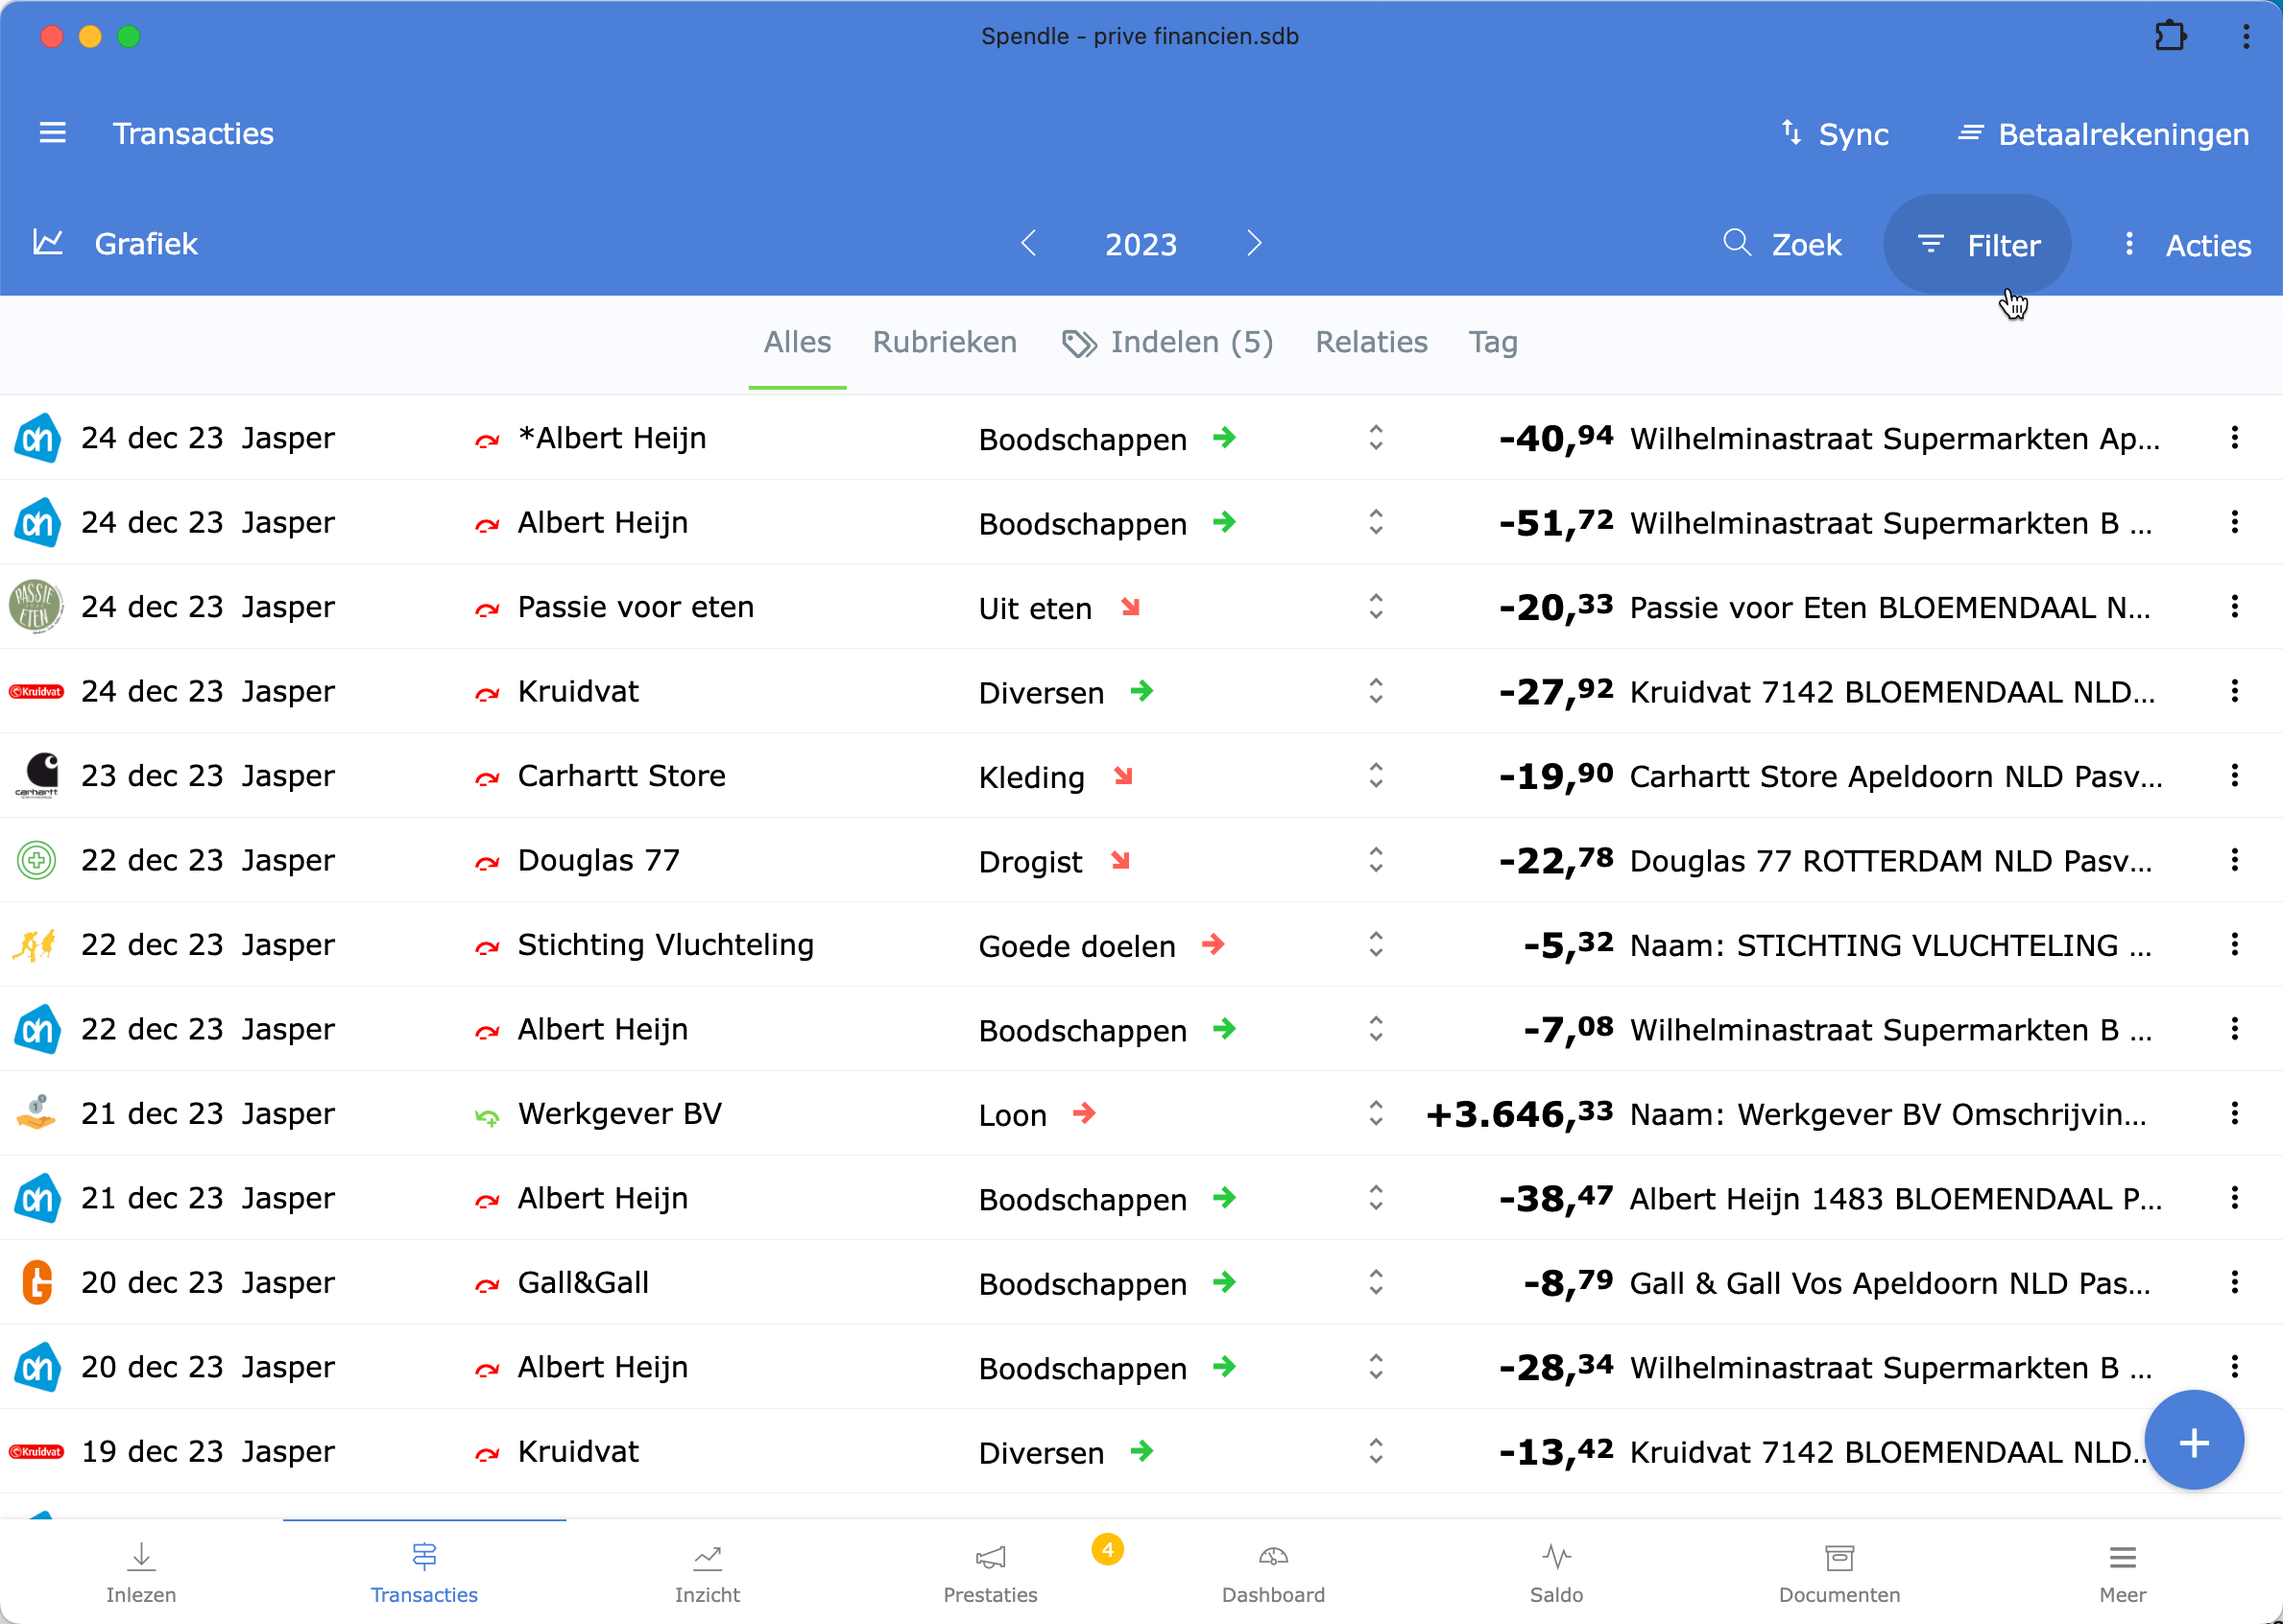Viewport: 2283px width, 1624px height.
Task: Open the Prestaties megaphone icon
Action: [x=990, y=1557]
